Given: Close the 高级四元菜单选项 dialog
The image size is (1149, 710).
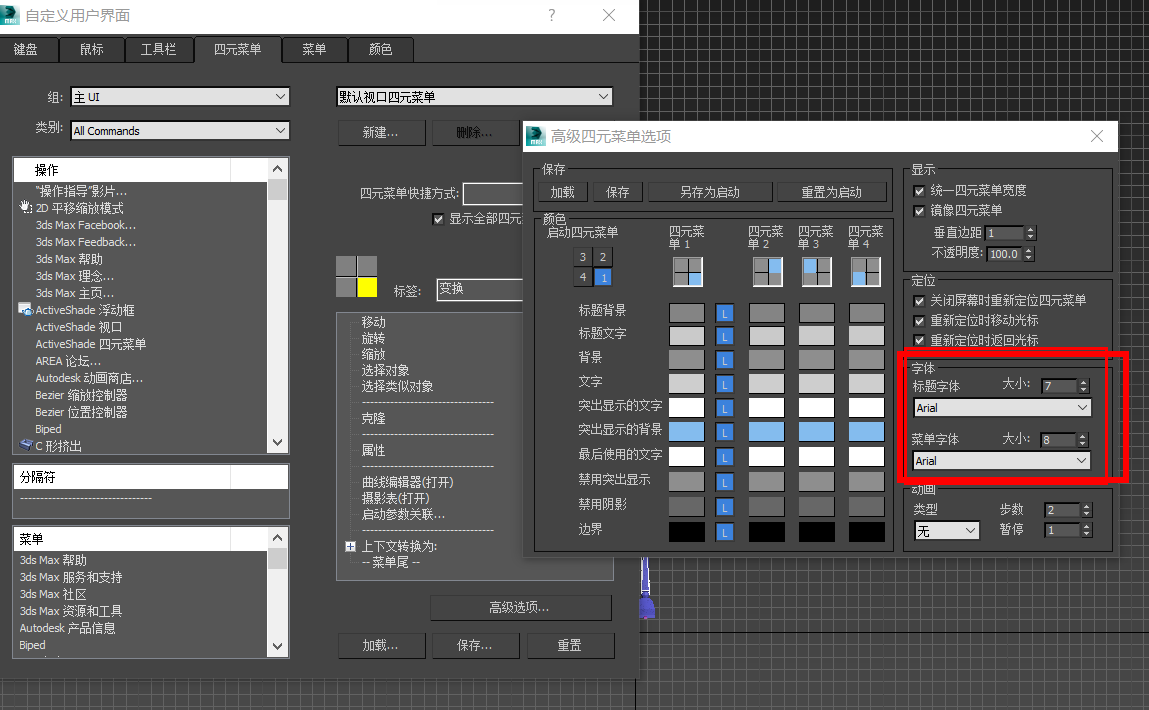Looking at the screenshot, I should tap(1096, 136).
